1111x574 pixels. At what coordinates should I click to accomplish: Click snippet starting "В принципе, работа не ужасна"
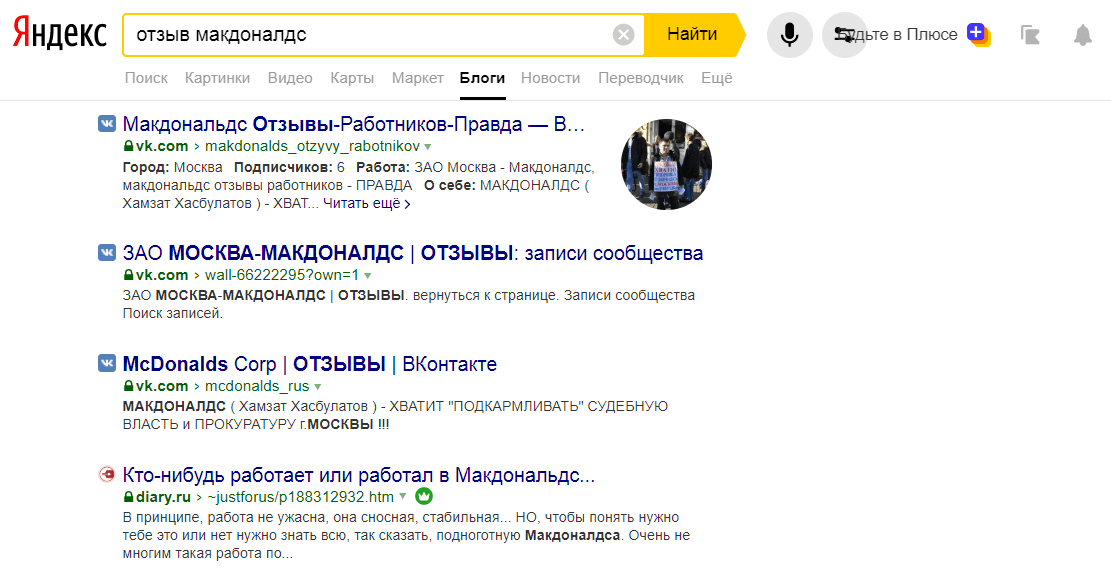coord(406,535)
